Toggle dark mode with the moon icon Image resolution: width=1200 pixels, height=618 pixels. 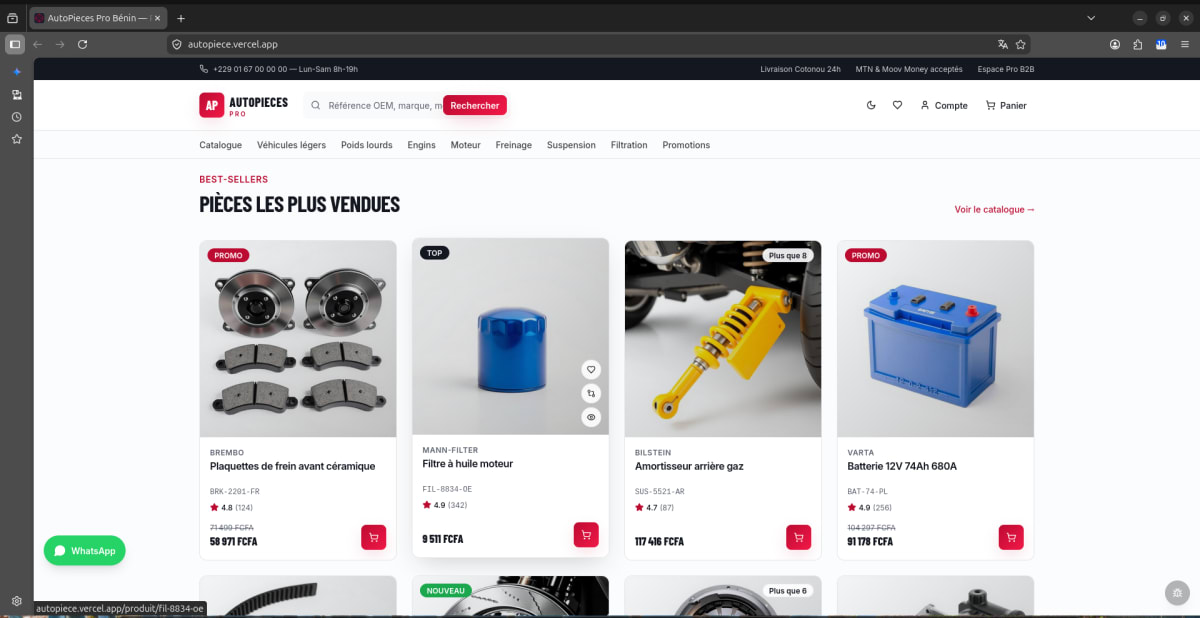pyautogui.click(x=871, y=105)
